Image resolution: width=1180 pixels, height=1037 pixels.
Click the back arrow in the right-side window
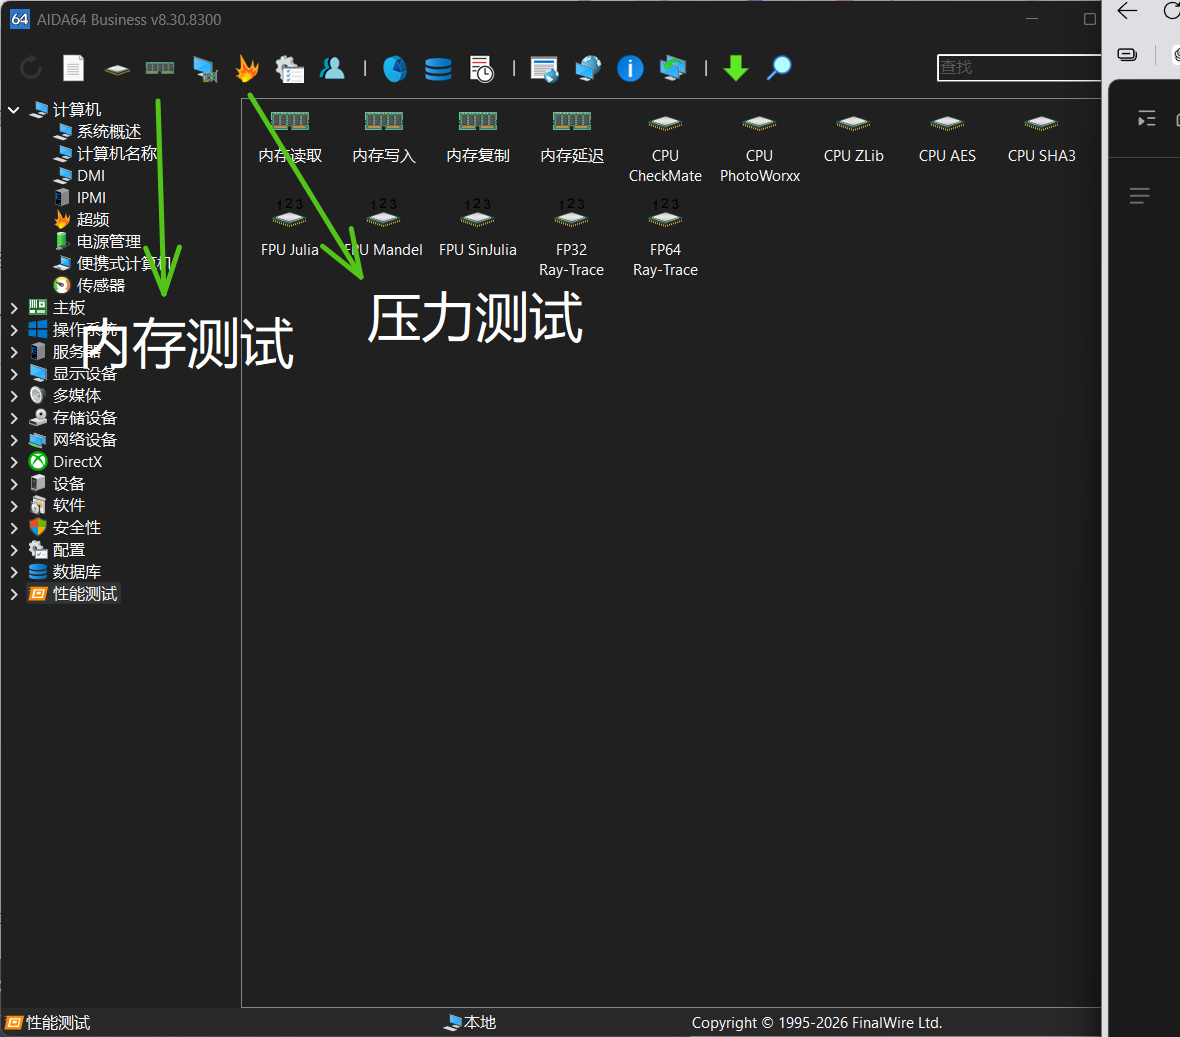tap(1127, 11)
